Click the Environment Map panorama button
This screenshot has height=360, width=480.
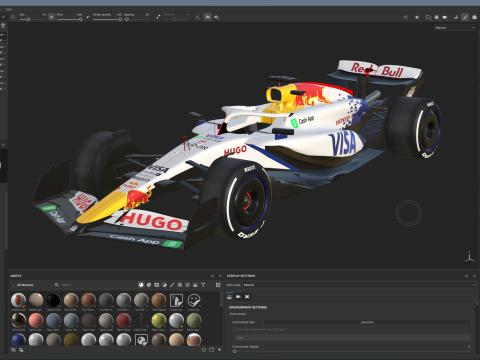tap(367, 322)
